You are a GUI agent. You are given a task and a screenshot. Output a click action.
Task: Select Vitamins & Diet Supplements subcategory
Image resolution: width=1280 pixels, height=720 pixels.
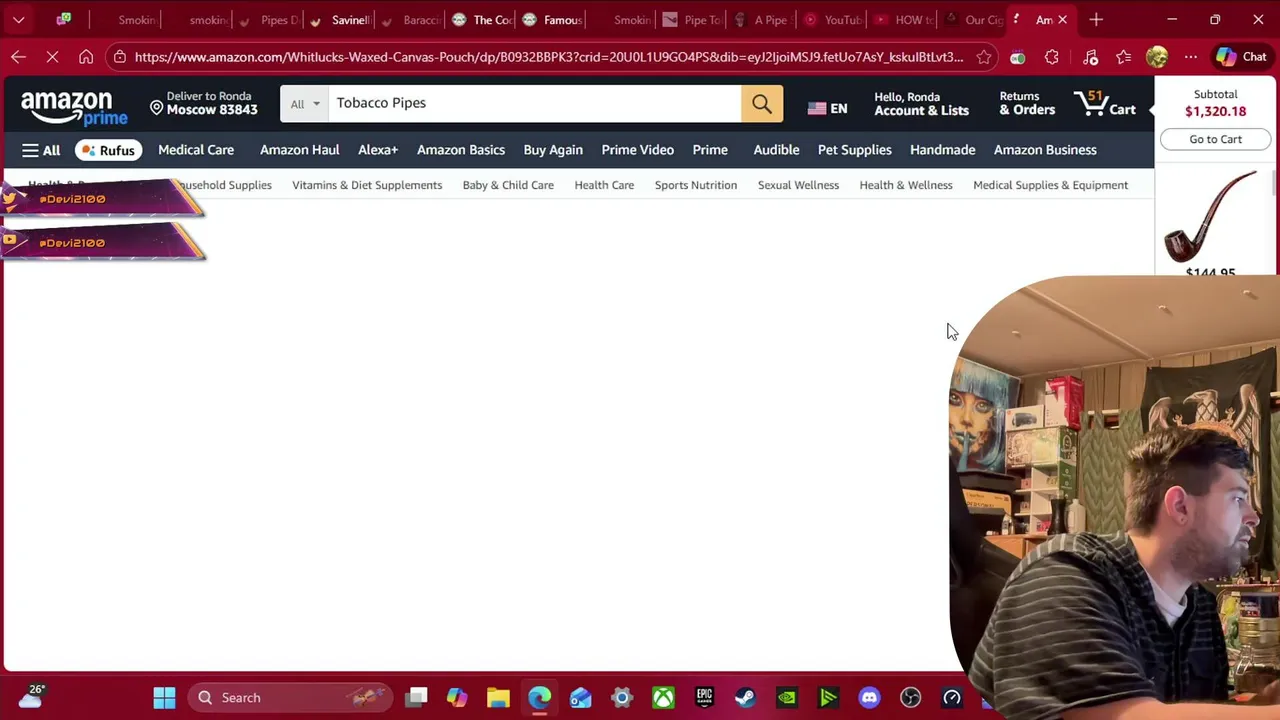click(367, 185)
